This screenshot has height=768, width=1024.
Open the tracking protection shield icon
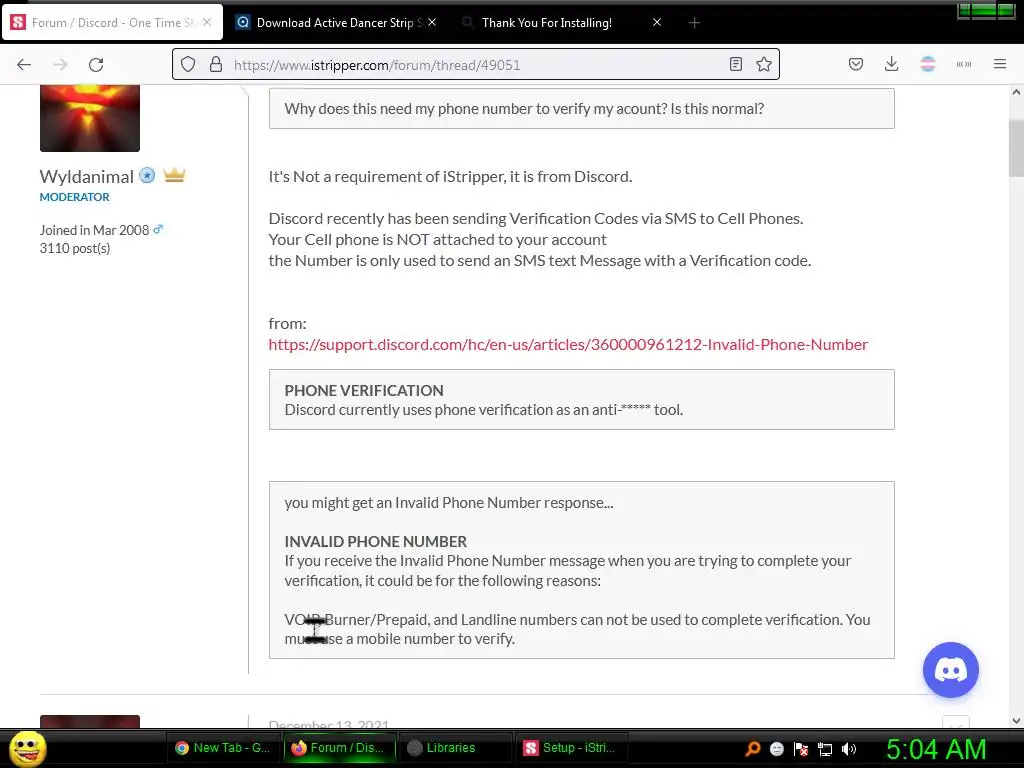(188, 64)
